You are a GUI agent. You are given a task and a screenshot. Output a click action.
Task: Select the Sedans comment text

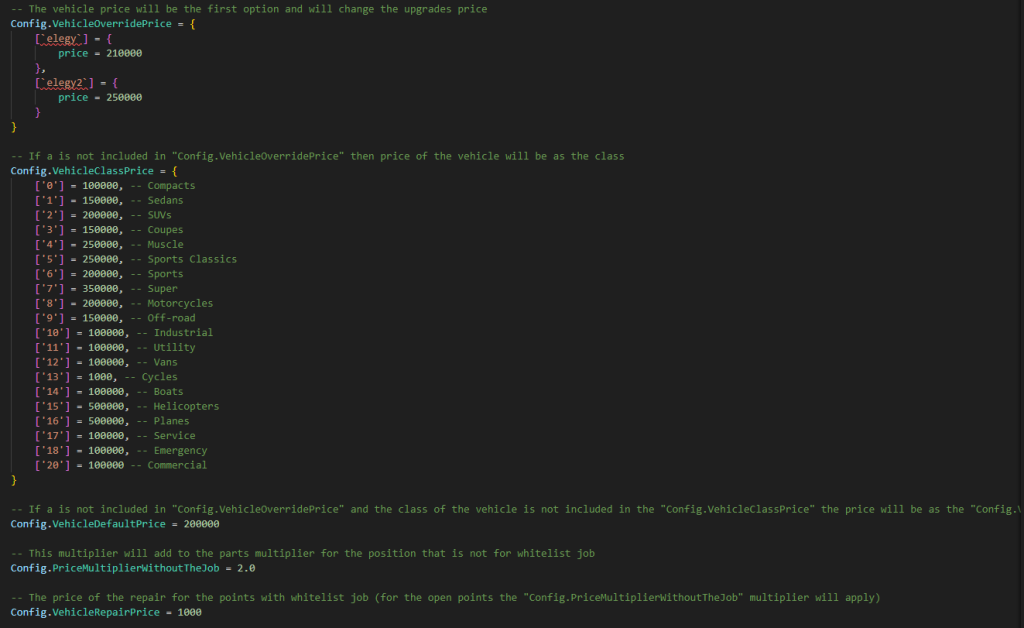(165, 201)
